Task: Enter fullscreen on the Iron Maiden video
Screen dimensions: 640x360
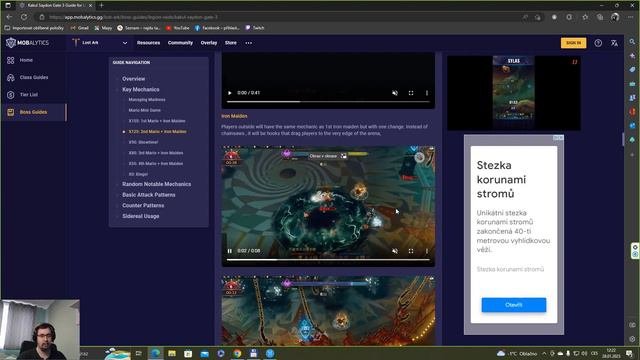Action: point(411,251)
